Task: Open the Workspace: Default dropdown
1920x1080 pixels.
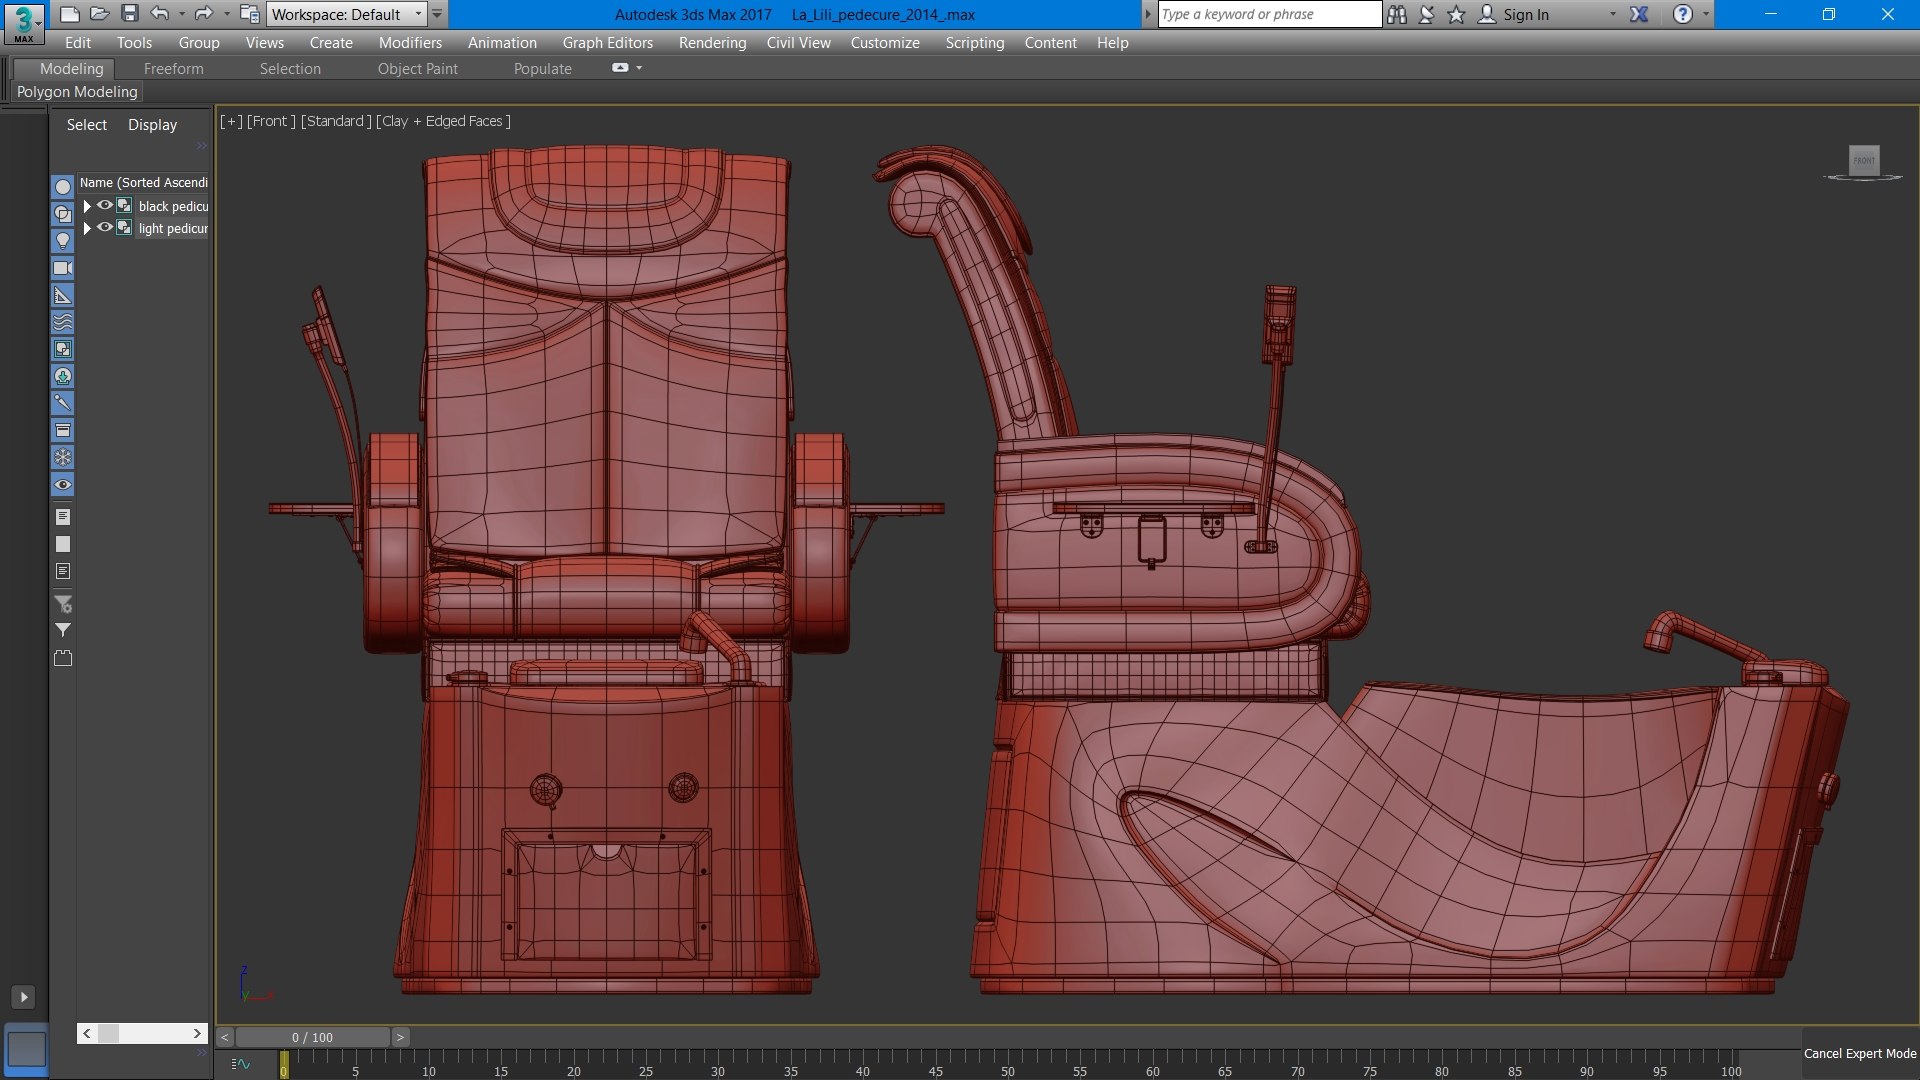Action: click(346, 14)
